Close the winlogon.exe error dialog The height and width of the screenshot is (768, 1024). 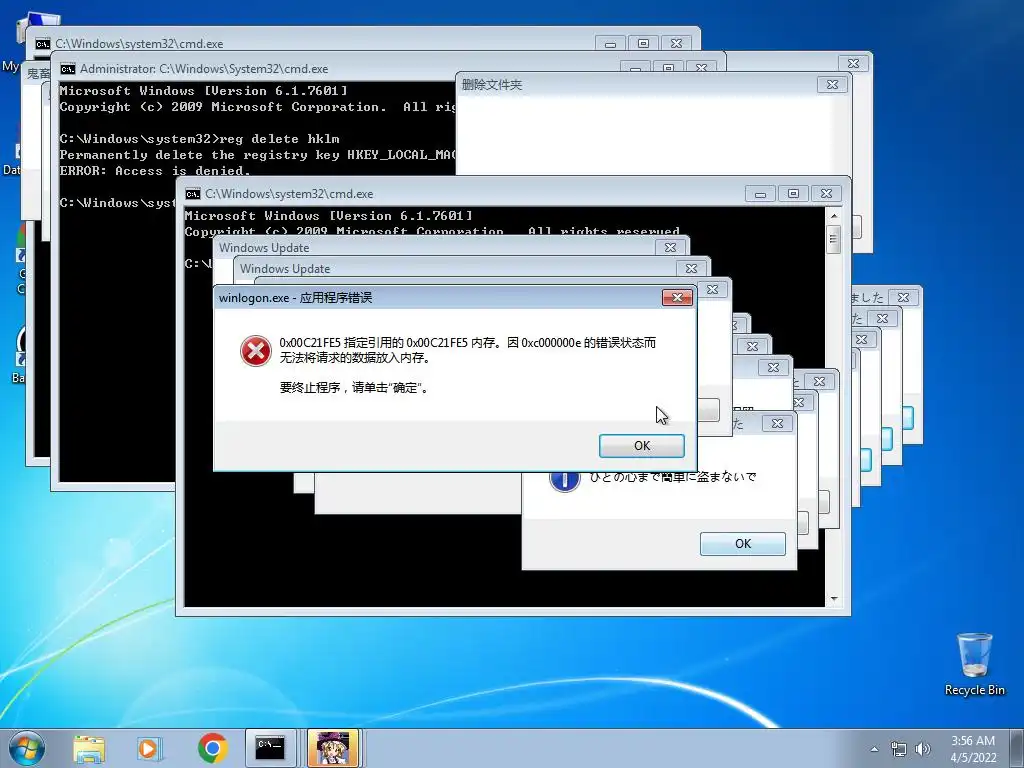[x=677, y=298]
